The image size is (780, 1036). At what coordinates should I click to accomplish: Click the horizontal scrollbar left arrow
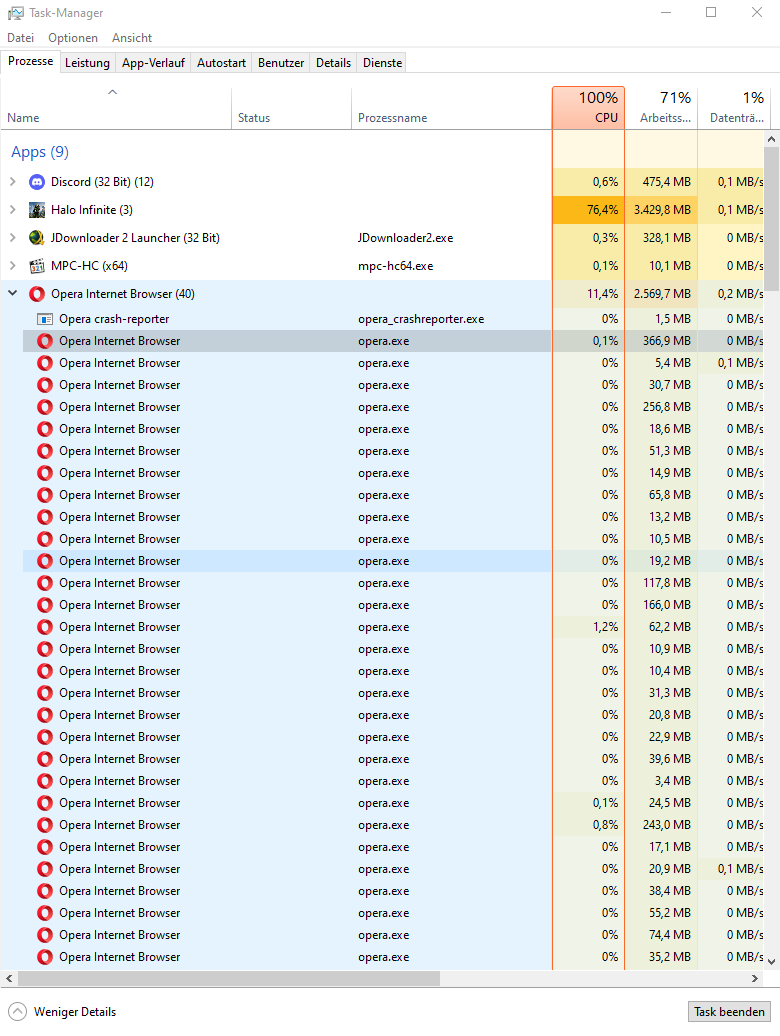click(x=9, y=978)
